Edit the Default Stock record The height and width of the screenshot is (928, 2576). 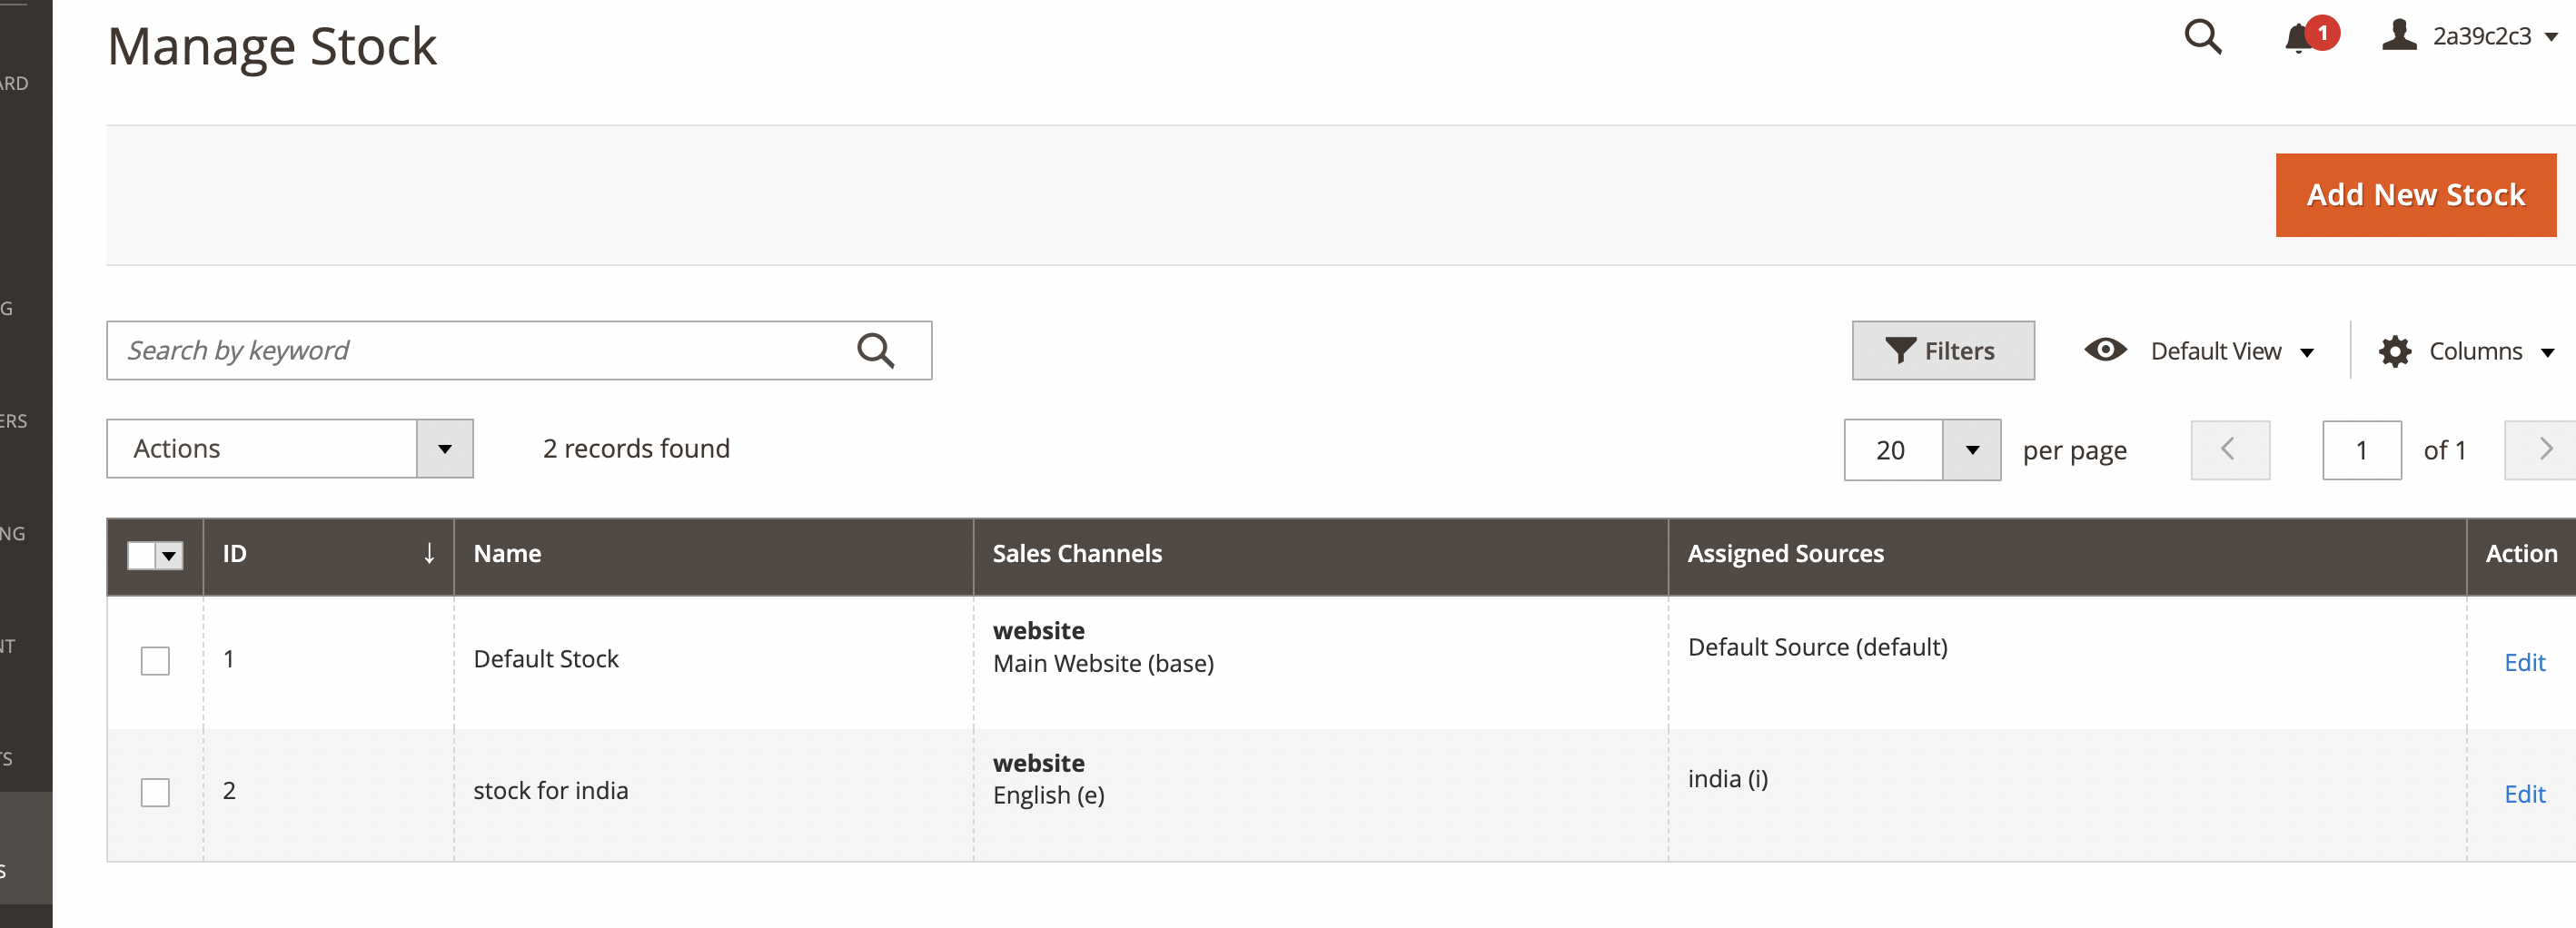(x=2524, y=662)
